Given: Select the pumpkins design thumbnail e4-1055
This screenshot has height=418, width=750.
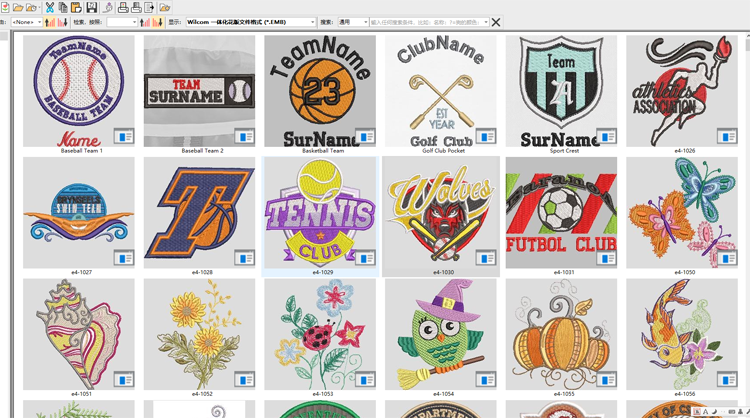Looking at the screenshot, I should coord(561,334).
